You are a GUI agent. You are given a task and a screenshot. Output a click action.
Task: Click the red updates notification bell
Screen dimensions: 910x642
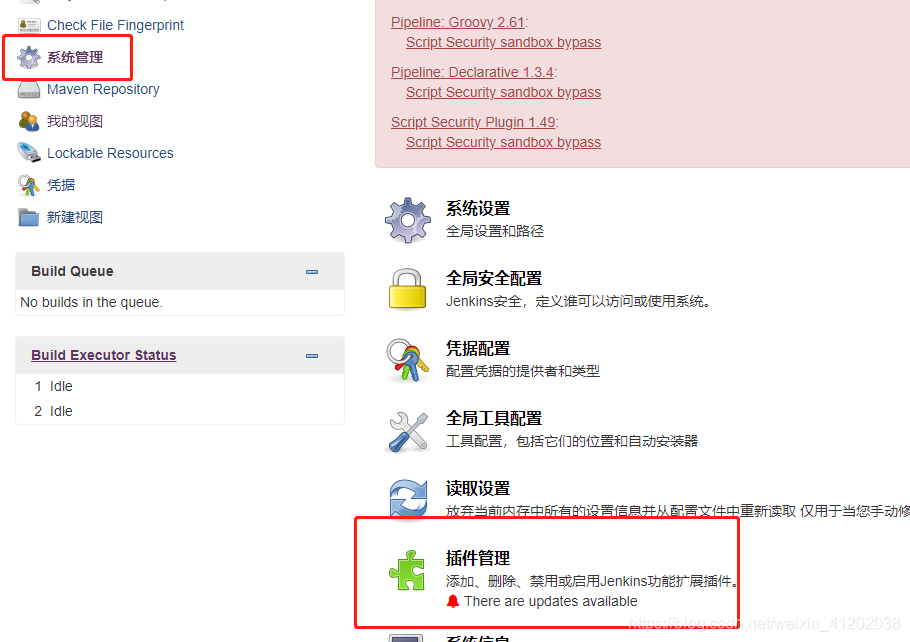coord(453,601)
